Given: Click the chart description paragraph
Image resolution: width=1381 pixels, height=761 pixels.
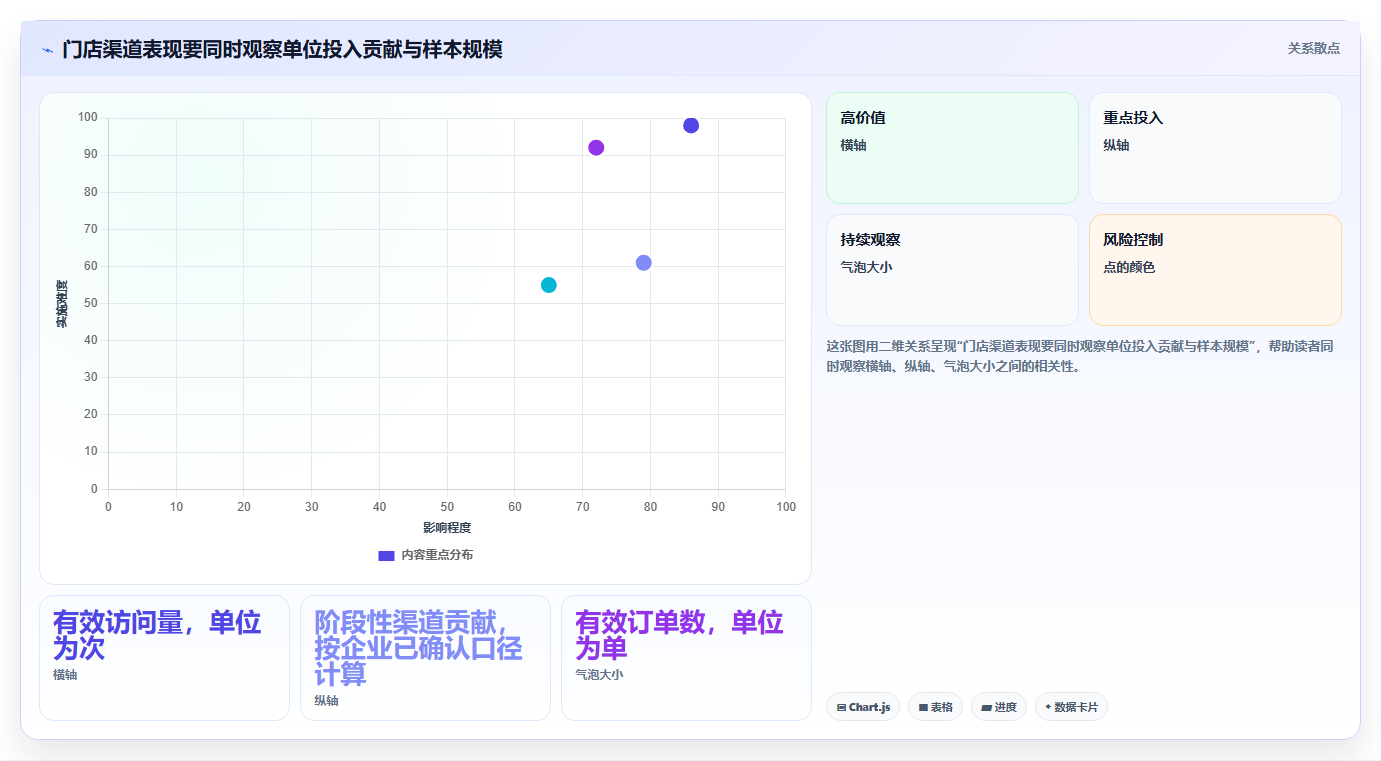Looking at the screenshot, I should [x=1080, y=356].
